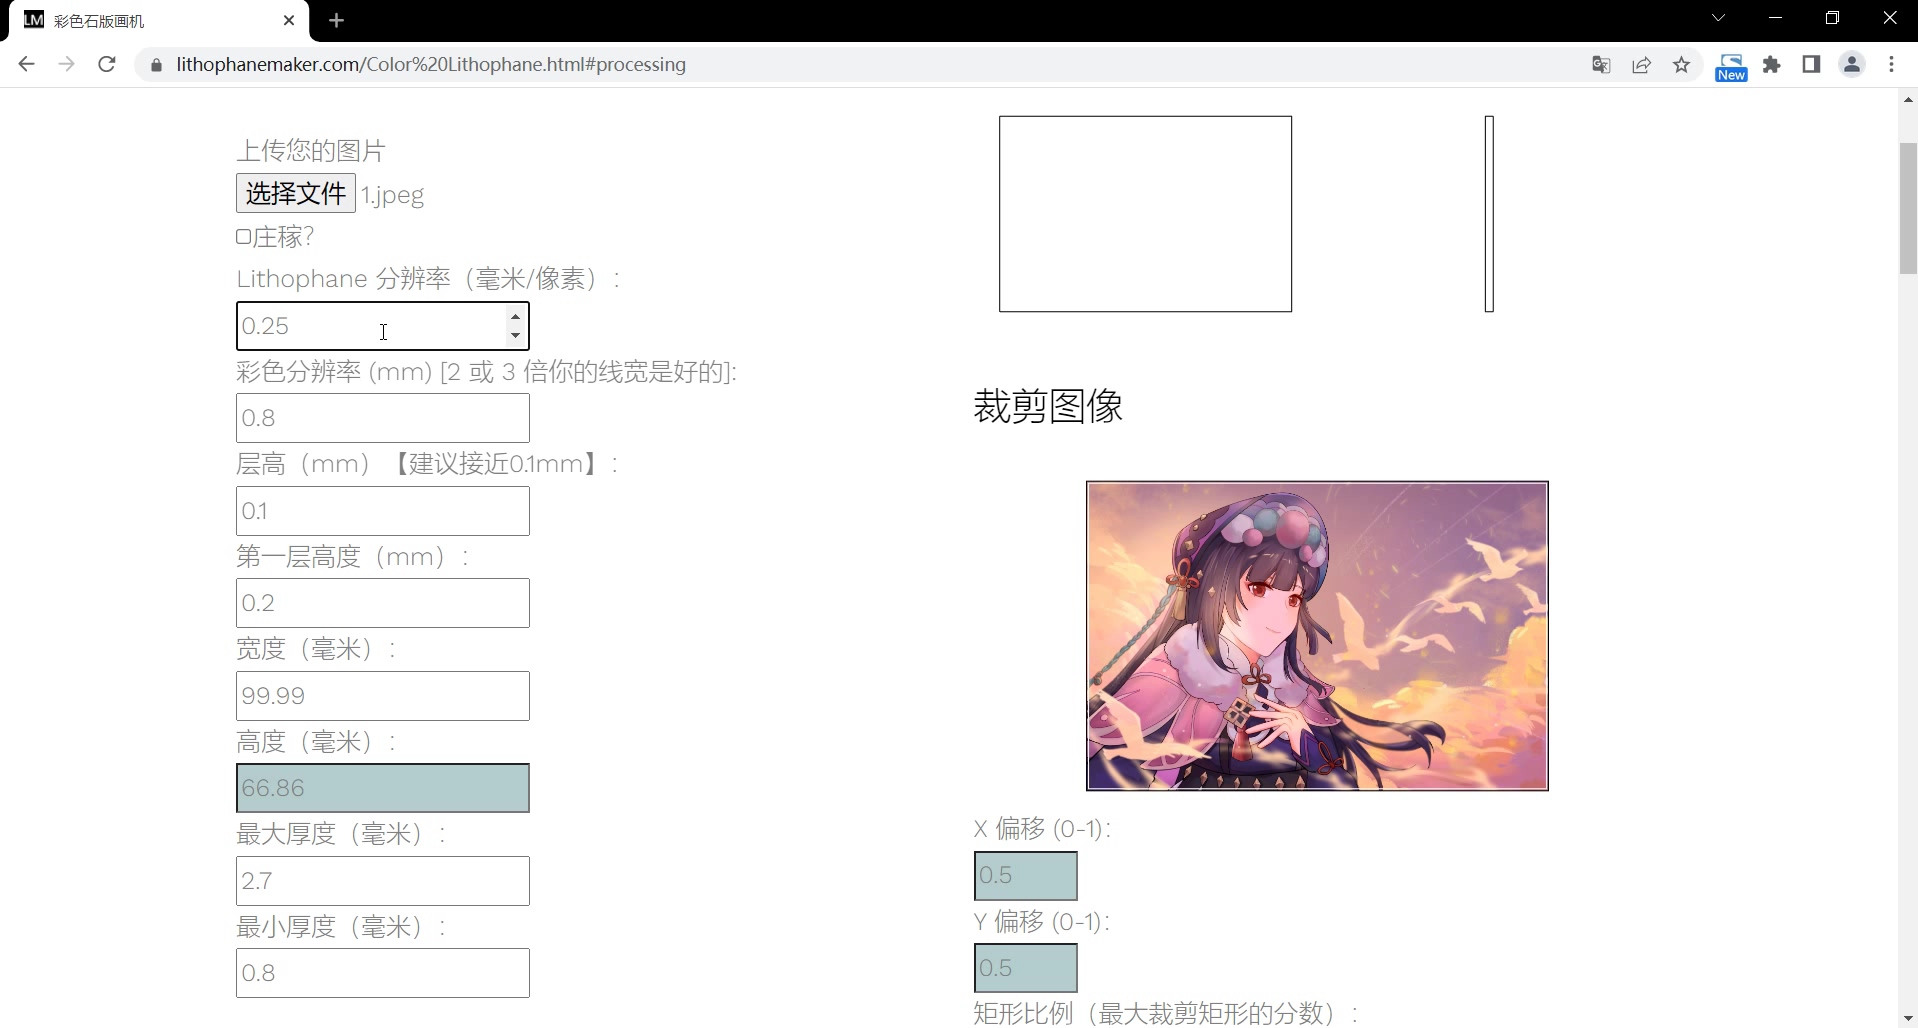The image size is (1918, 1028).
Task: Click the scrollbar down arrow
Action: (x=1908, y=1018)
